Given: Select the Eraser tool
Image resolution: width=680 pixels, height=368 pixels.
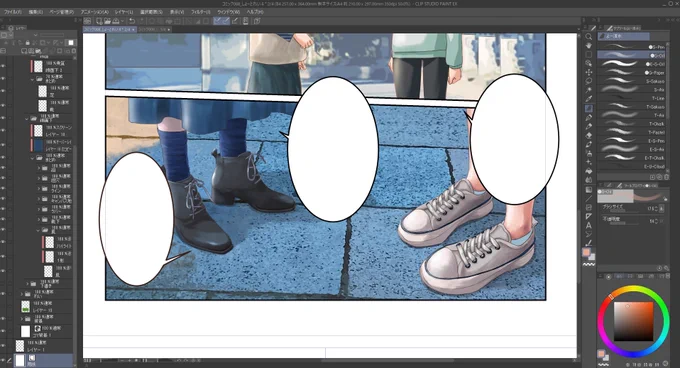Looking at the screenshot, I should 588,136.
